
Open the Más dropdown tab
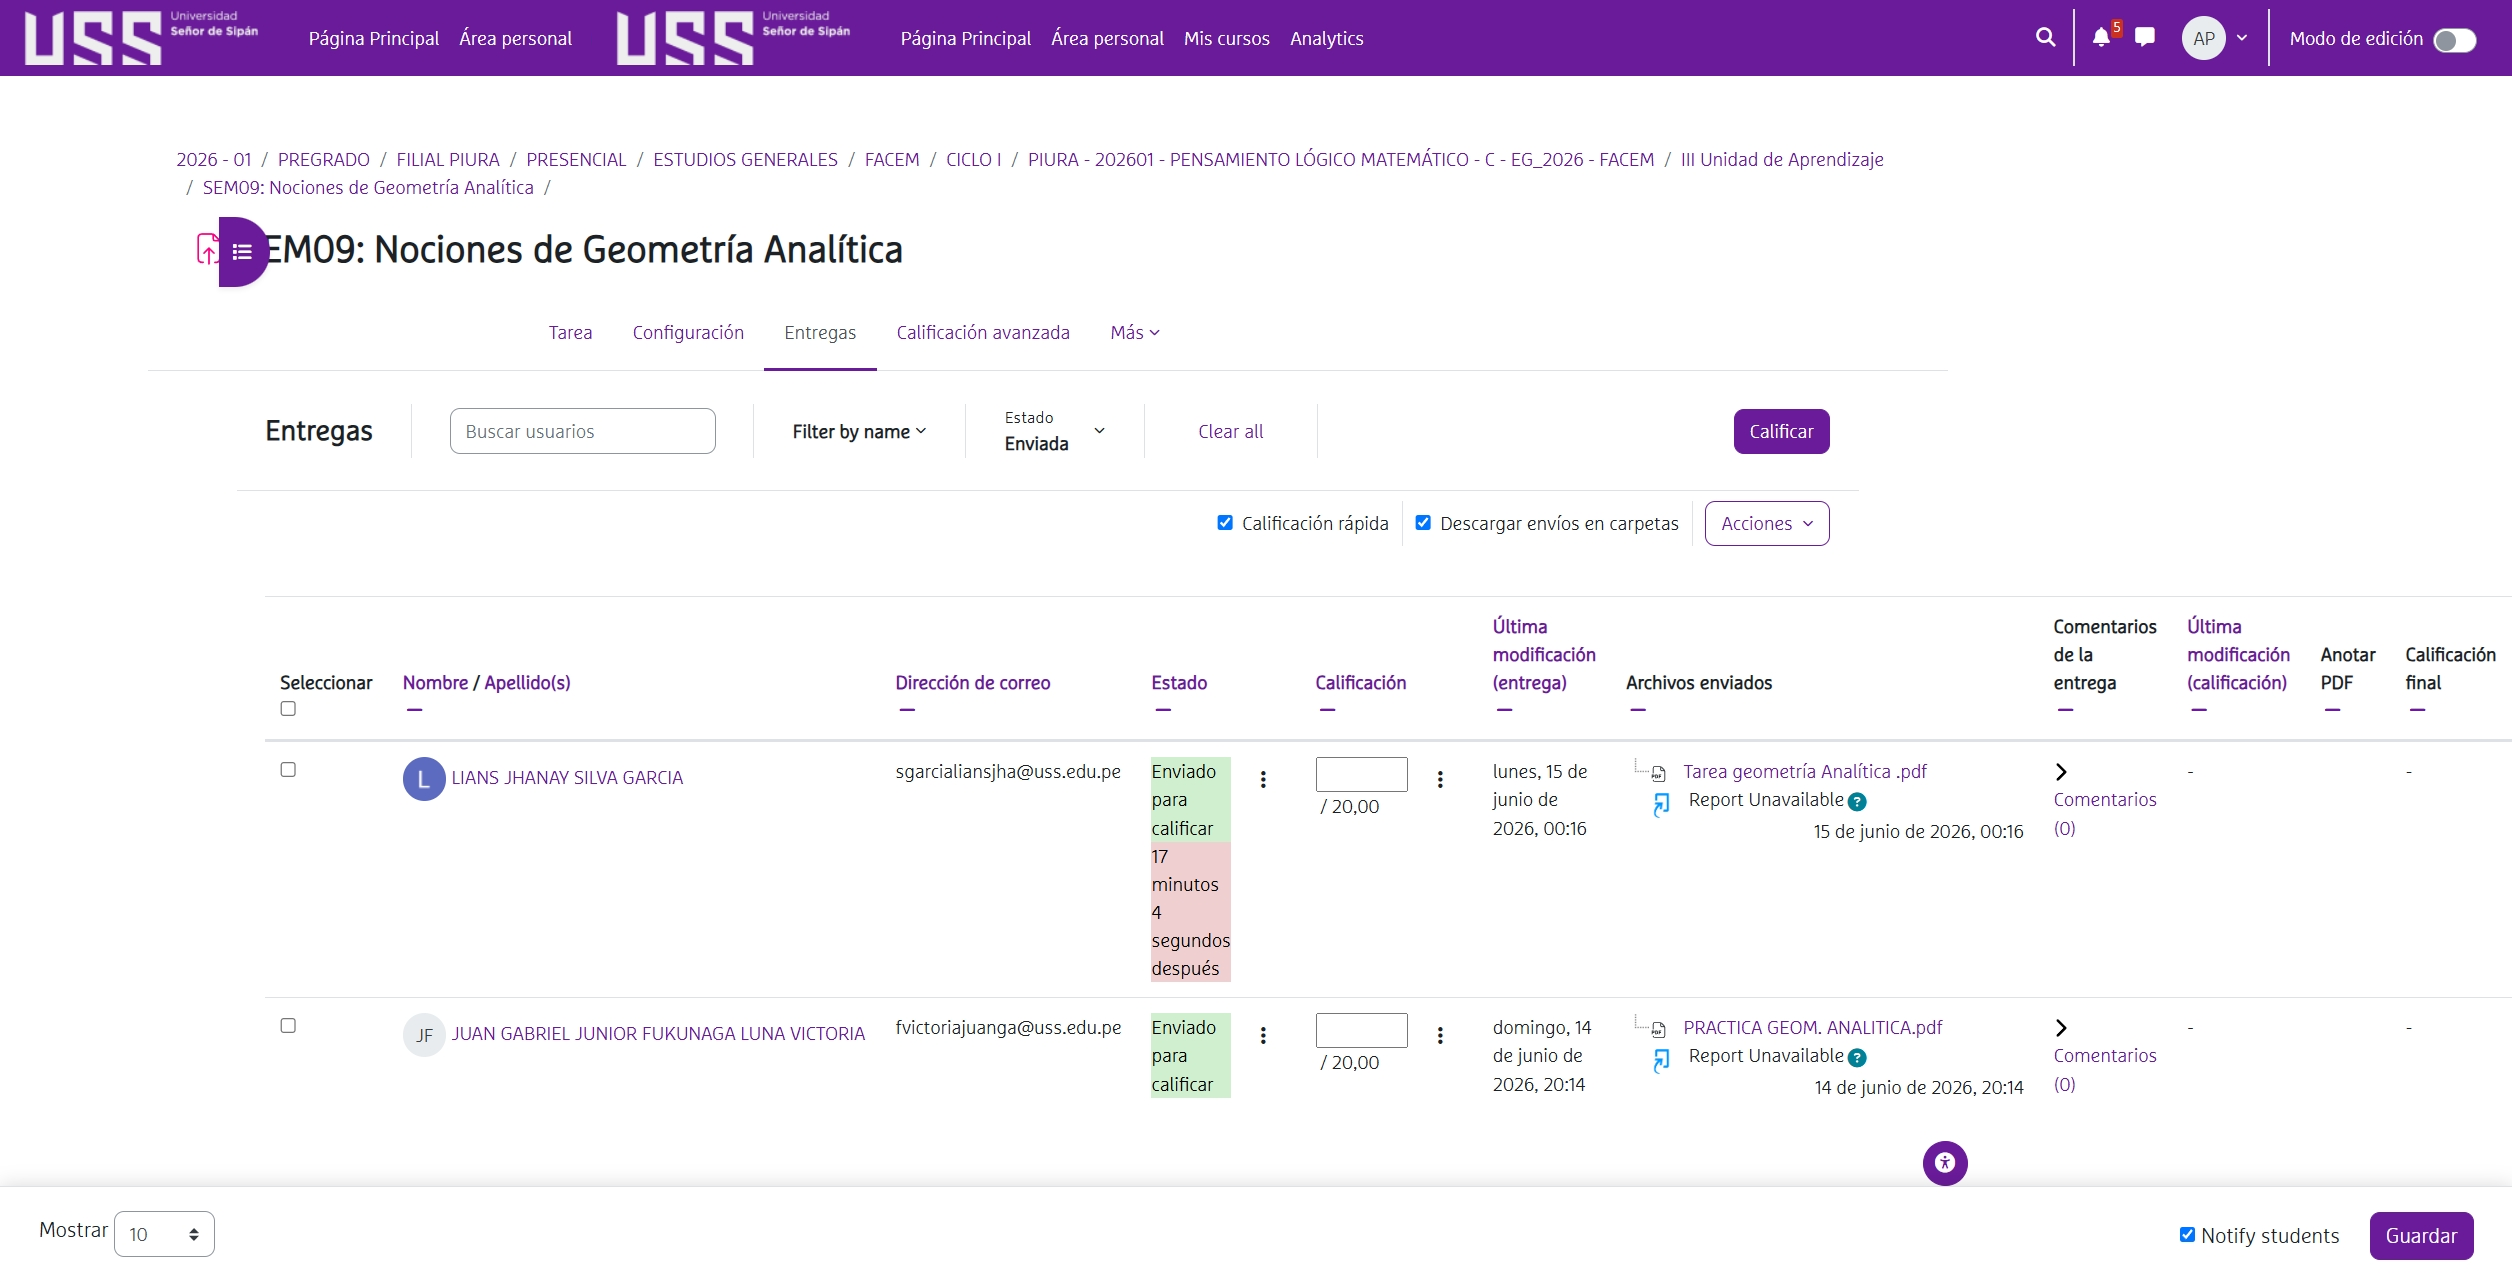pos(1135,333)
